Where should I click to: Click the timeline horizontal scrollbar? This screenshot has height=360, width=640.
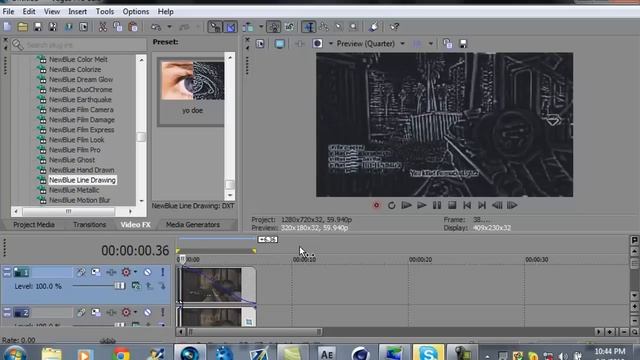point(254,332)
